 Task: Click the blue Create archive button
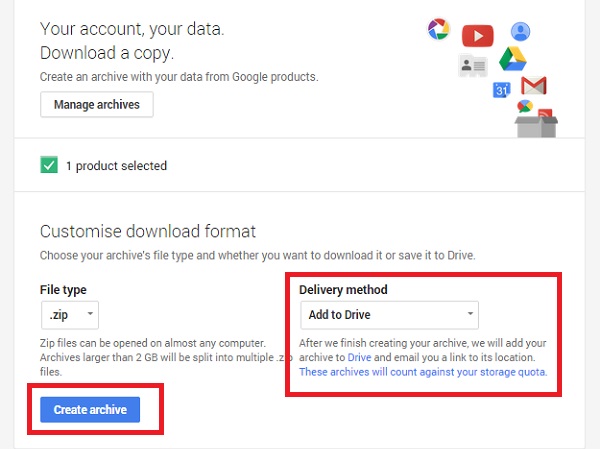(x=90, y=410)
